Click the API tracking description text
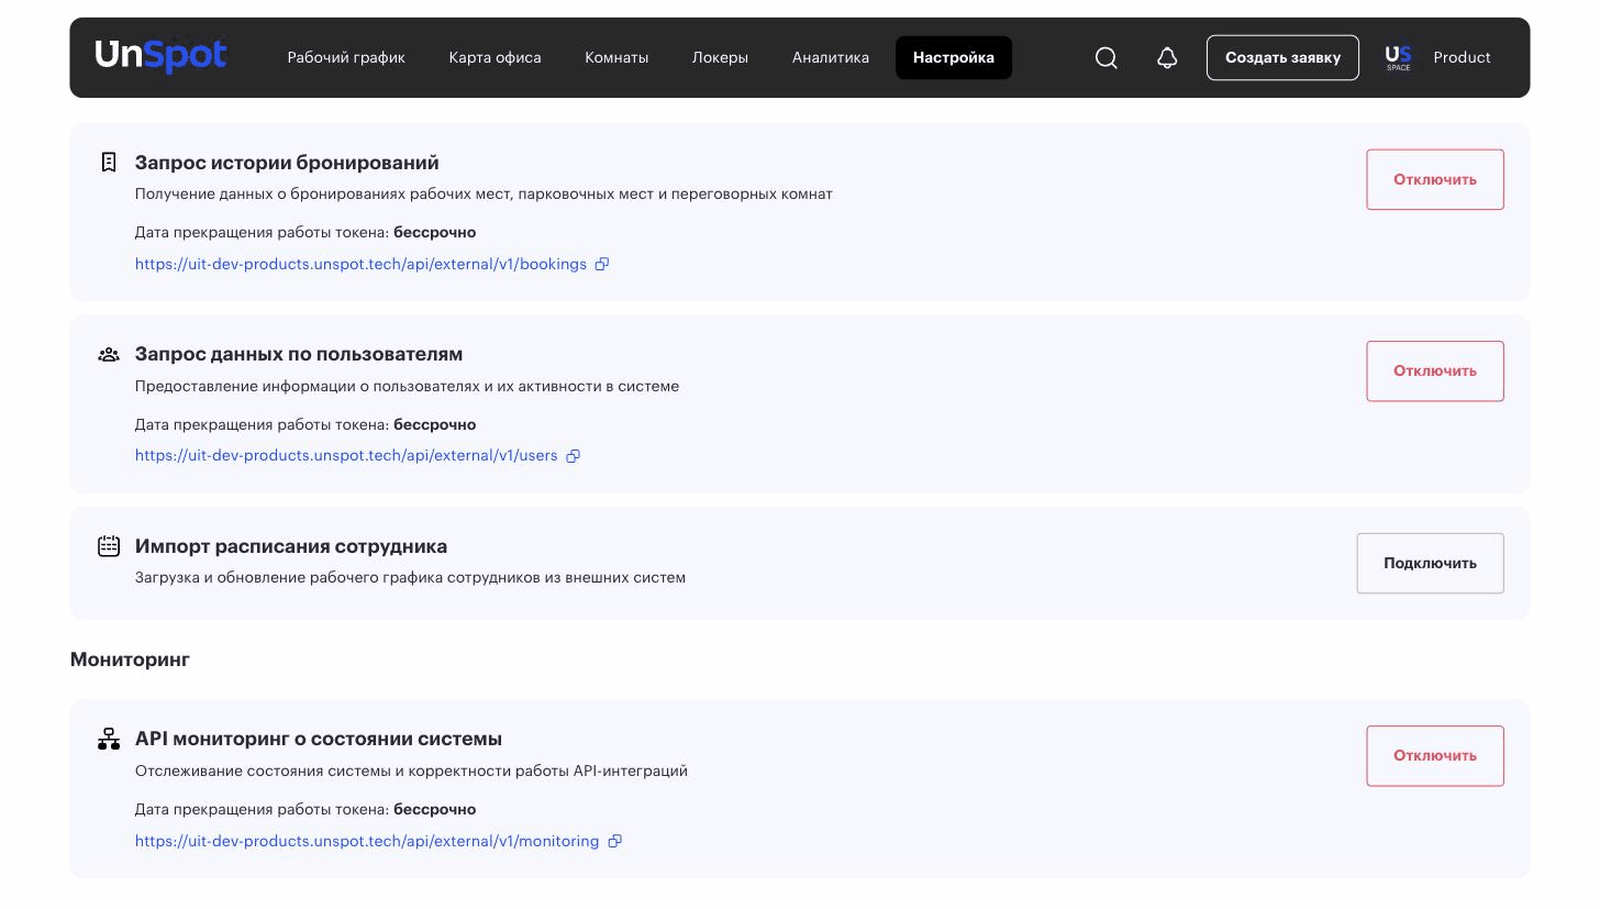This screenshot has height=909, width=1600. [x=411, y=771]
